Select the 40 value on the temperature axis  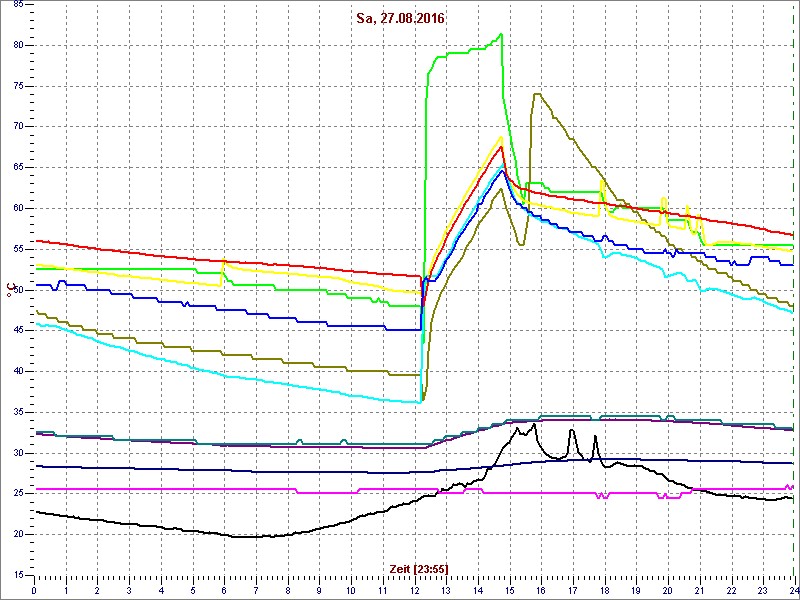[17, 371]
